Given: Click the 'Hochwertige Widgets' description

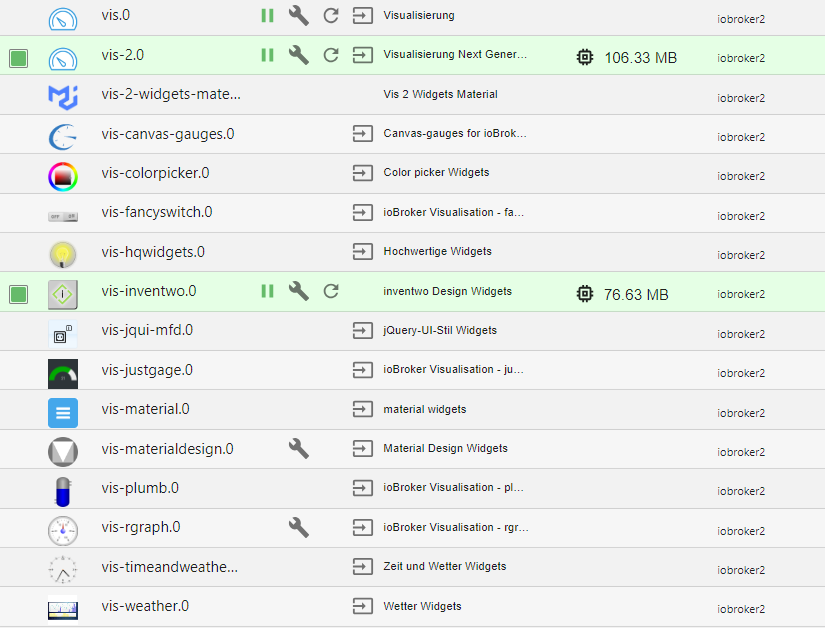Looking at the screenshot, I should (437, 251).
